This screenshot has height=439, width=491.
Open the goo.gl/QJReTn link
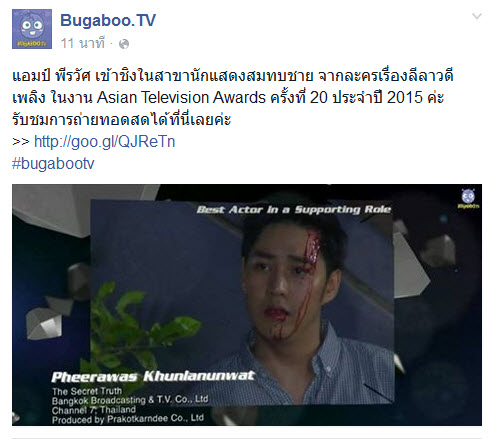(105, 141)
